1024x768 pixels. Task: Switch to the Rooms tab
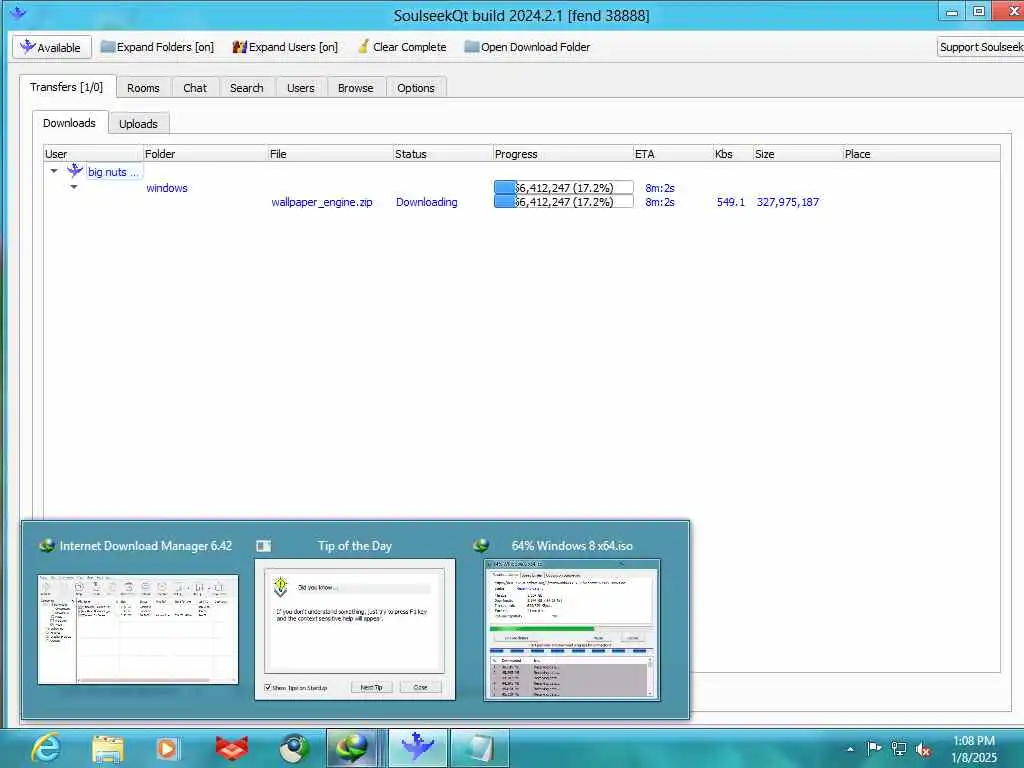143,88
